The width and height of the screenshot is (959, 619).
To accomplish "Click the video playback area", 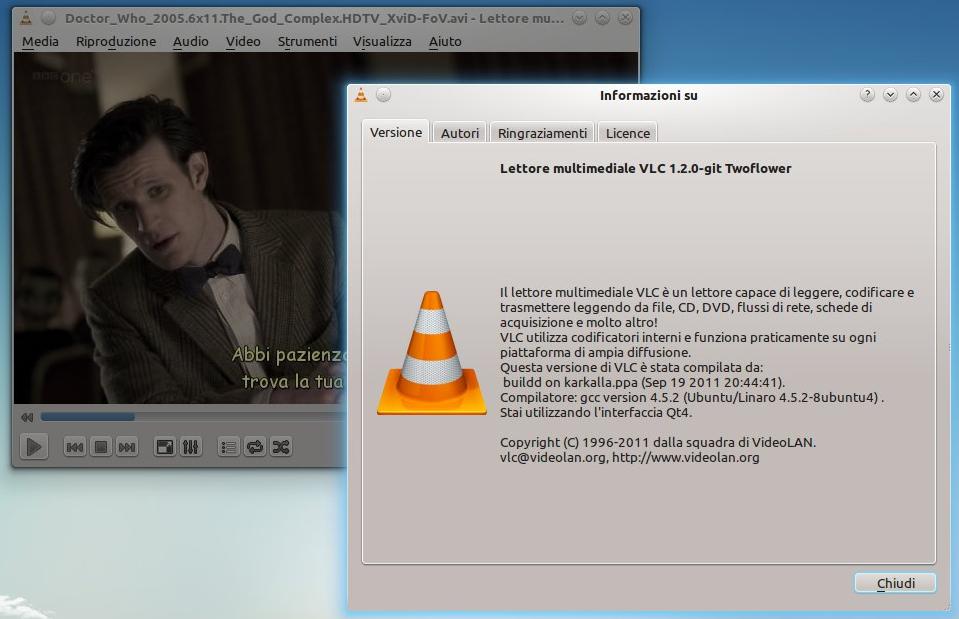I will pos(180,228).
